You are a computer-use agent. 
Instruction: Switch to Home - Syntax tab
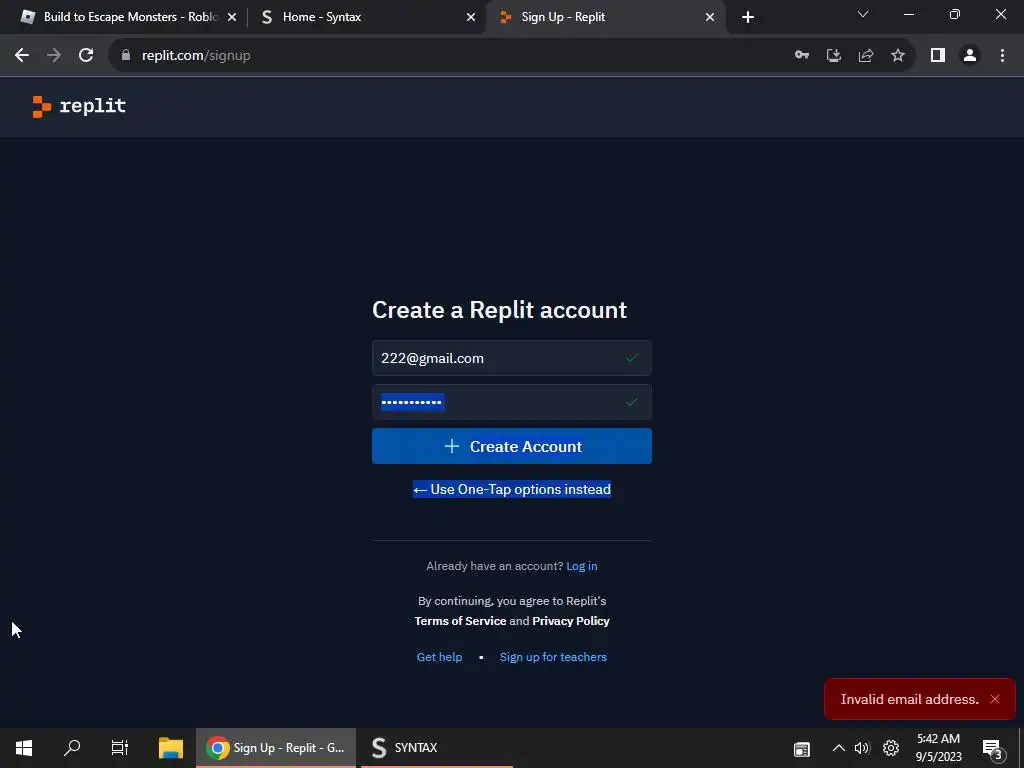366,17
